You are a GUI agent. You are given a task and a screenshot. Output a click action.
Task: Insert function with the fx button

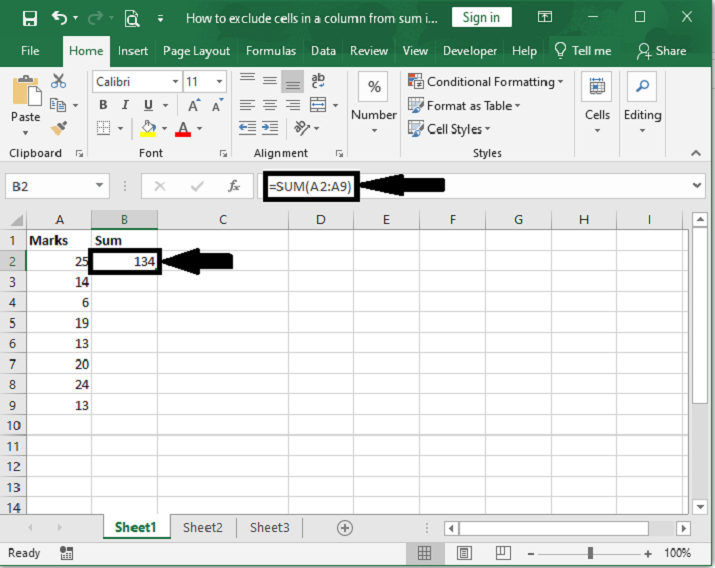click(x=233, y=186)
